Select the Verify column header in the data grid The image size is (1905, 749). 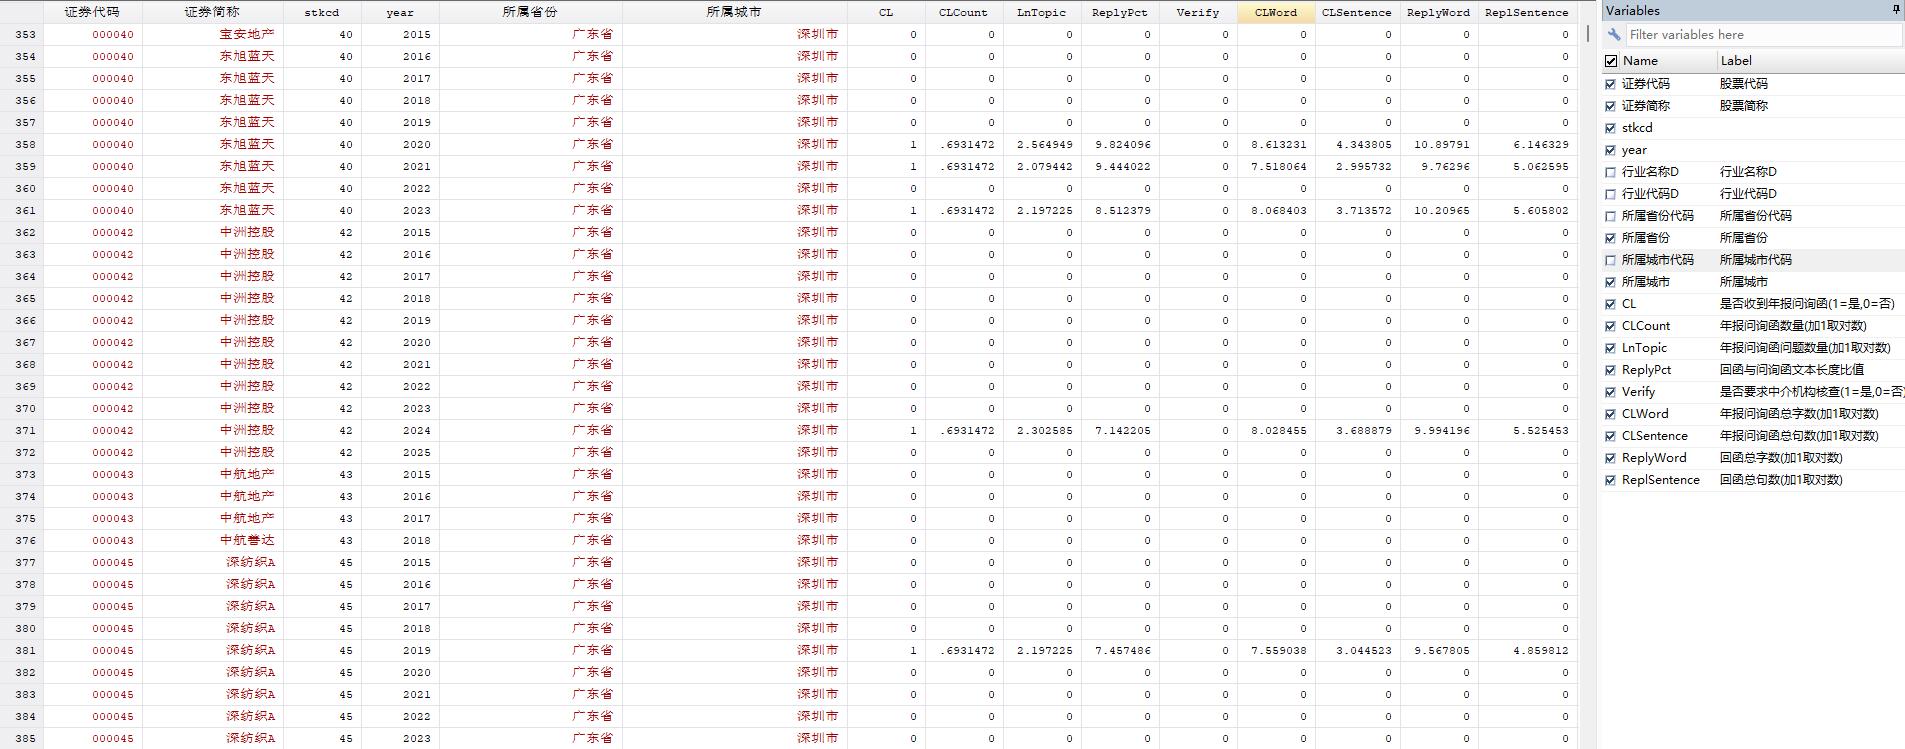1198,12
